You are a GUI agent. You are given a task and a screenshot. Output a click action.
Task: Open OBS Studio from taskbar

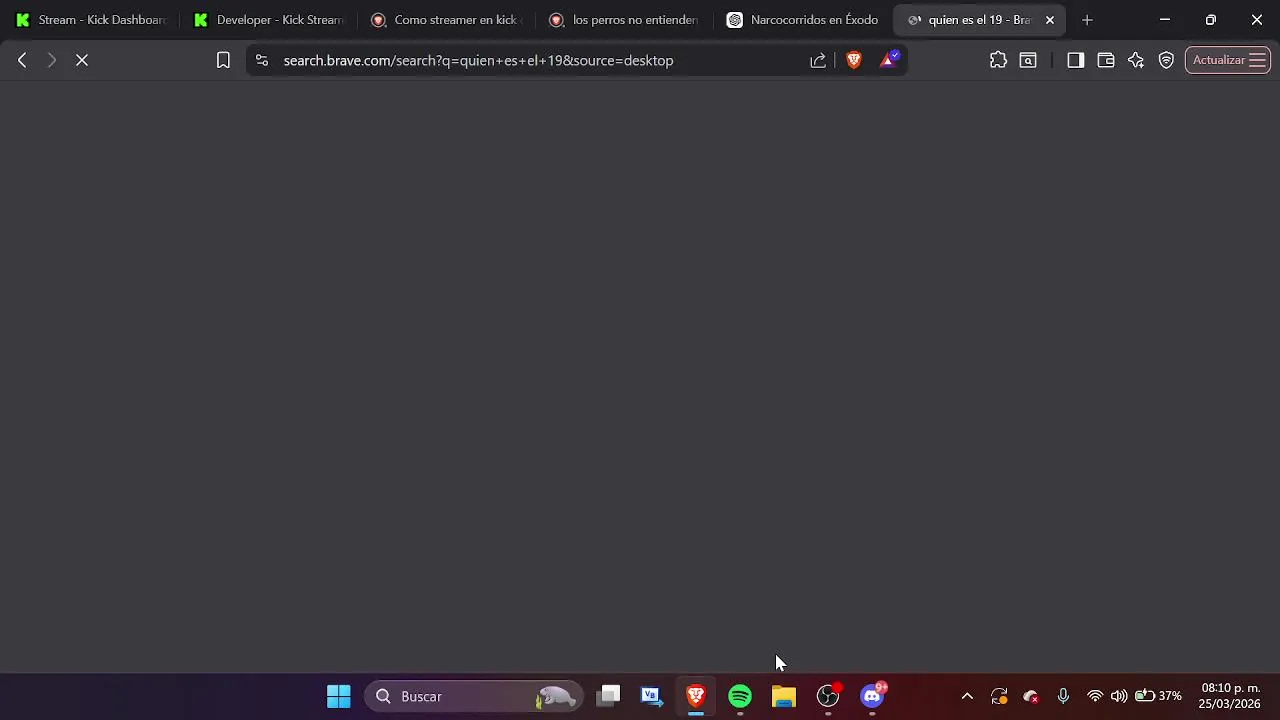828,696
